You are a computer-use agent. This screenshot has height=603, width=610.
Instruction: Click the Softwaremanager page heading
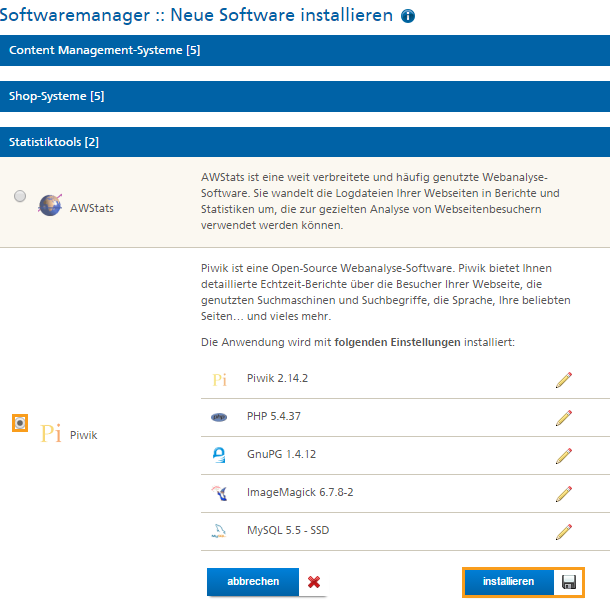click(x=196, y=15)
